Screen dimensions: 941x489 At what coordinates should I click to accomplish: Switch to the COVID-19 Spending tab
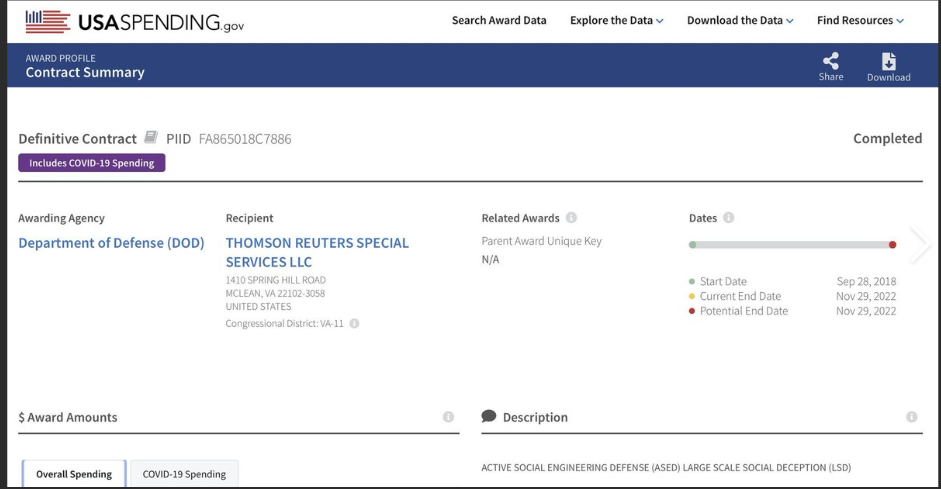184,474
